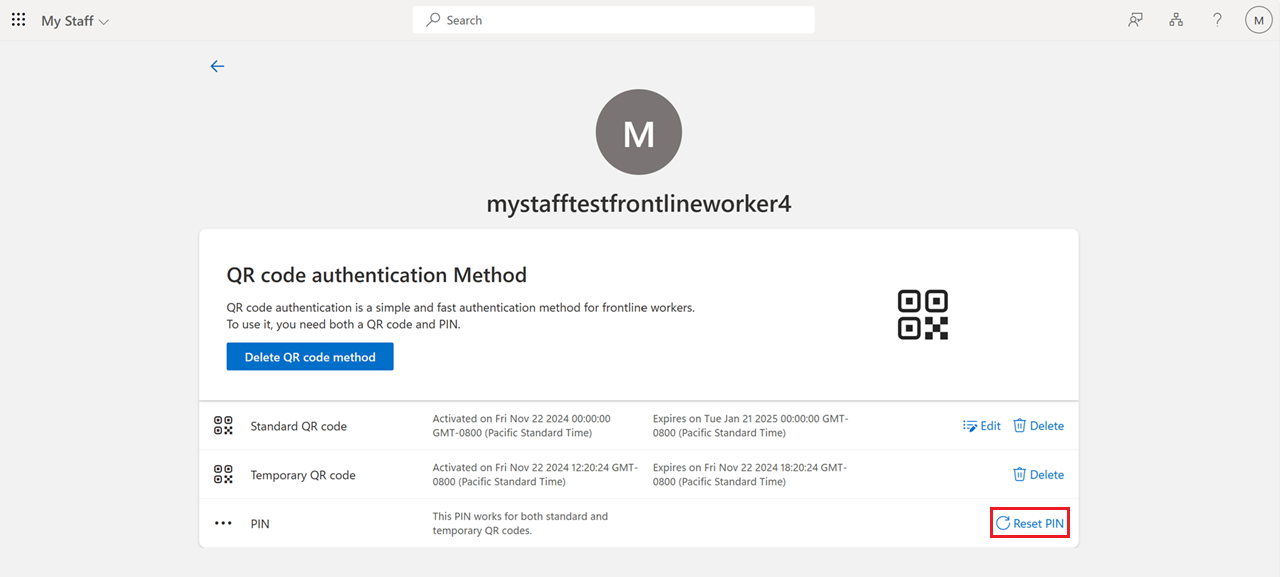This screenshot has height=577, width=1280.
Task: Click the Search input field
Action: tap(613, 19)
